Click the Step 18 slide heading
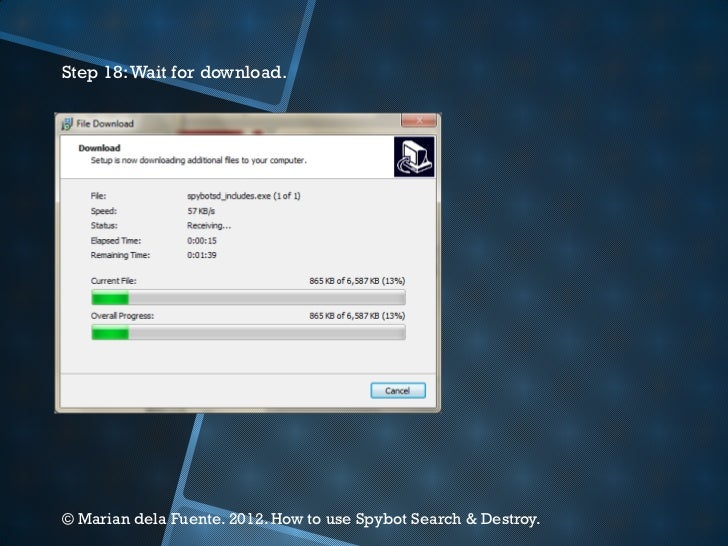Screen dimensions: 728x546 click(x=174, y=72)
